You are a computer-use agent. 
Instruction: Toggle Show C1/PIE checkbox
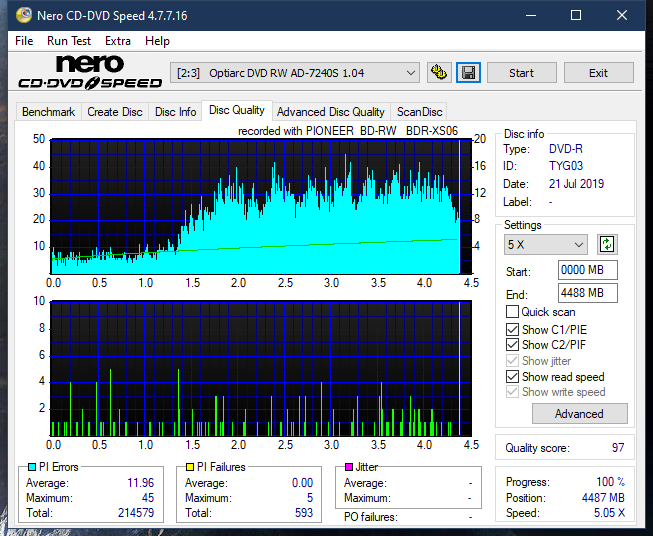point(512,329)
